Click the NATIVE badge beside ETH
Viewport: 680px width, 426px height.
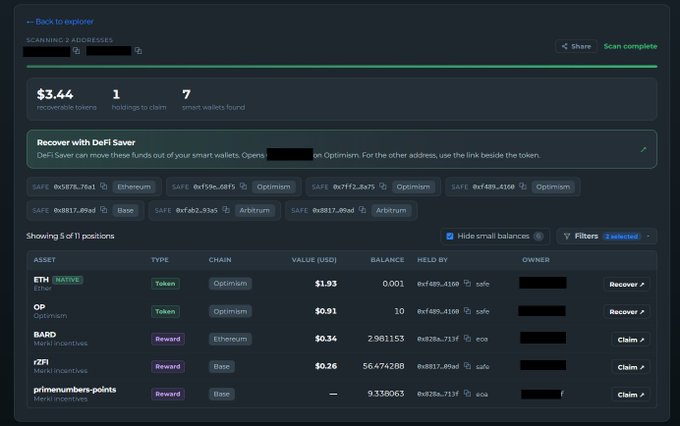pos(68,280)
